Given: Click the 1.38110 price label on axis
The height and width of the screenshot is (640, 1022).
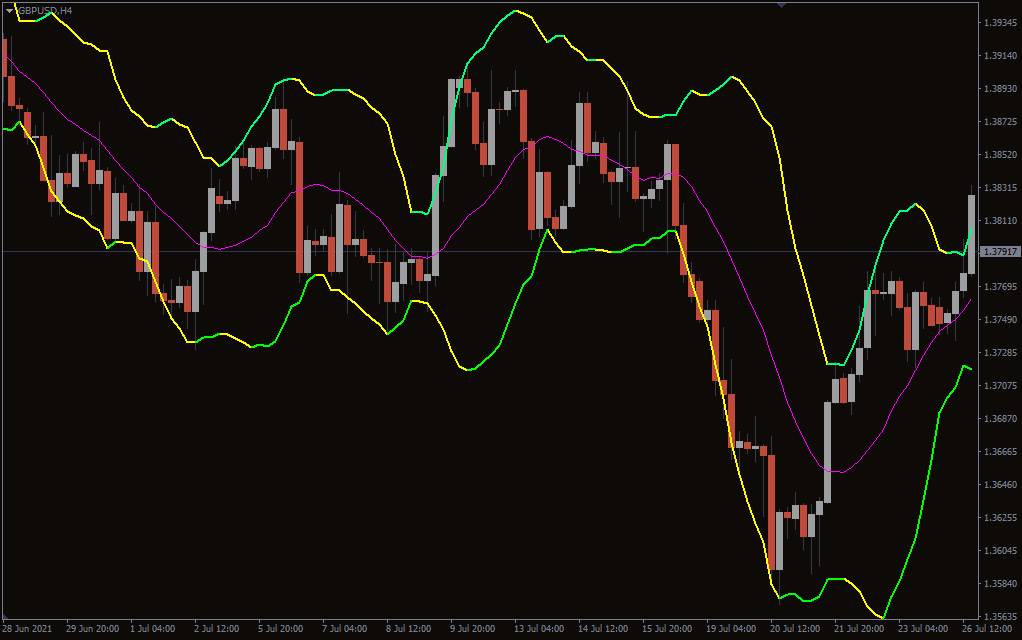Looking at the screenshot, I should coord(1000,221).
